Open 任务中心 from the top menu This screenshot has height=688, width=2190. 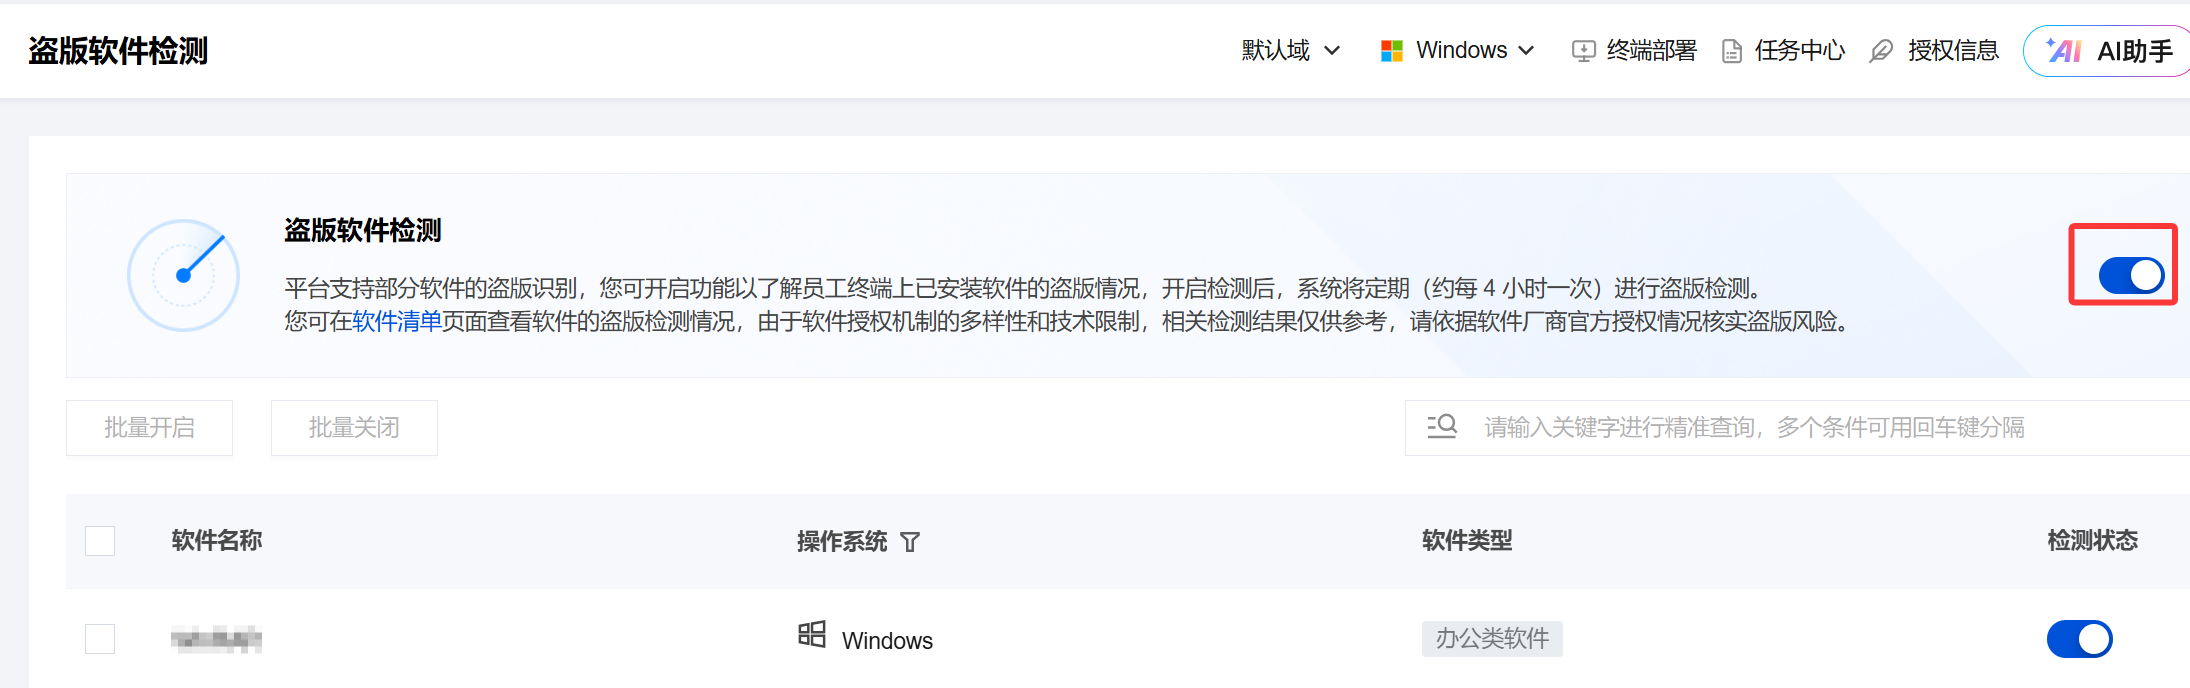coord(1799,51)
